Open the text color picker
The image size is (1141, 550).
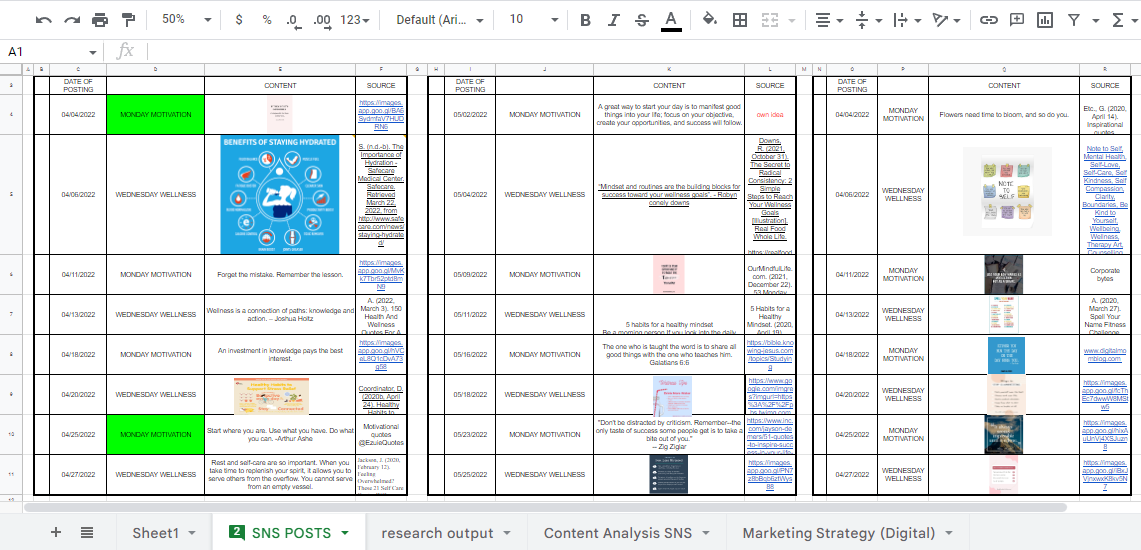point(671,20)
